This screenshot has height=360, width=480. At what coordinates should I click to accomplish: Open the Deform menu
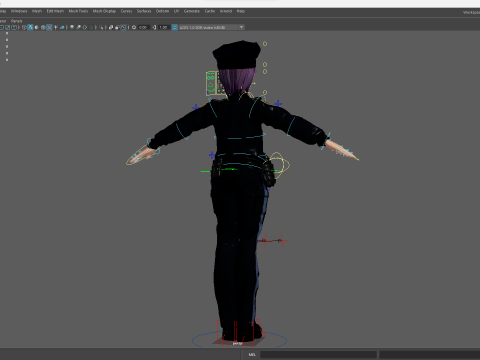[x=162, y=11]
